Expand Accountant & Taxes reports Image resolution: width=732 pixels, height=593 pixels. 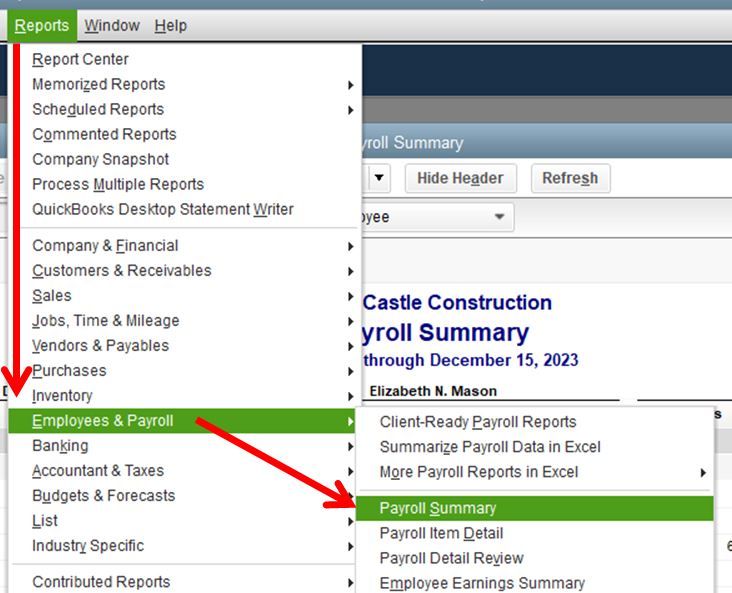(x=184, y=471)
